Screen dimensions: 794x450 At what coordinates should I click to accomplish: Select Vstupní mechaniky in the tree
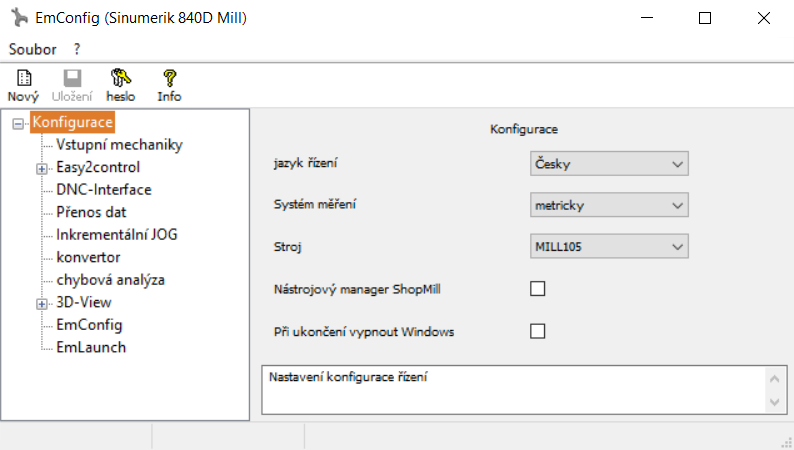pos(119,145)
